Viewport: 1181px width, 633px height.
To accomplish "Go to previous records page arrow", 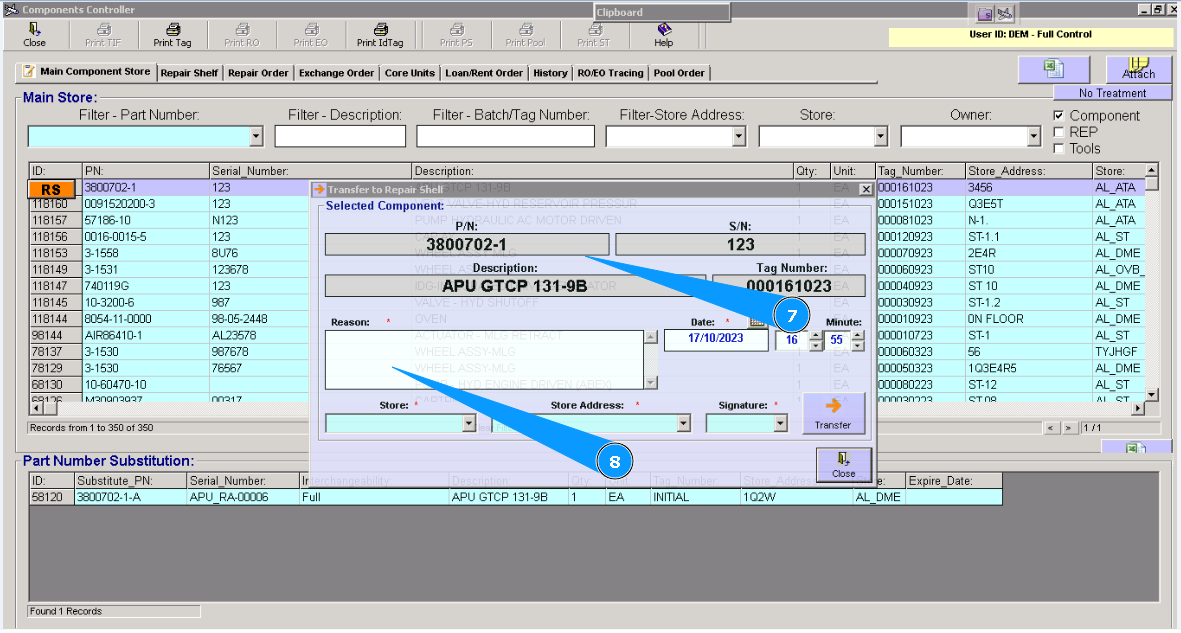I will (x=1051, y=428).
